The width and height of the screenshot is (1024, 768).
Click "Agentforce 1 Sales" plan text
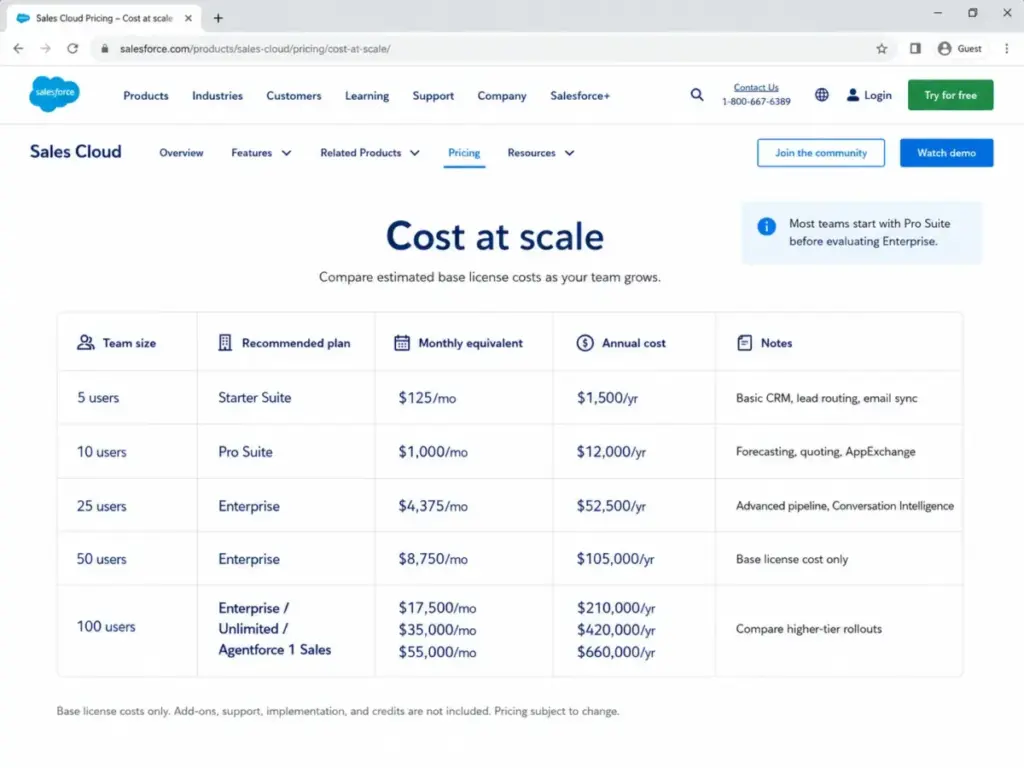(275, 650)
